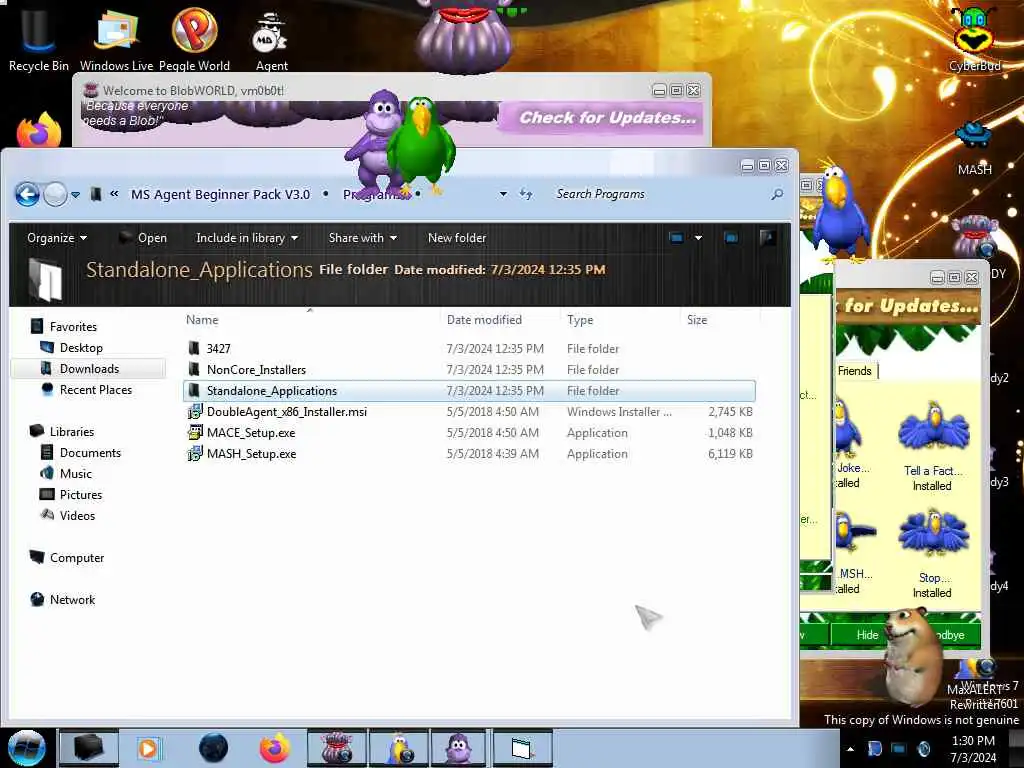Open Recycle Bin desktop icon
The width and height of the screenshot is (1024, 768).
coord(38,38)
